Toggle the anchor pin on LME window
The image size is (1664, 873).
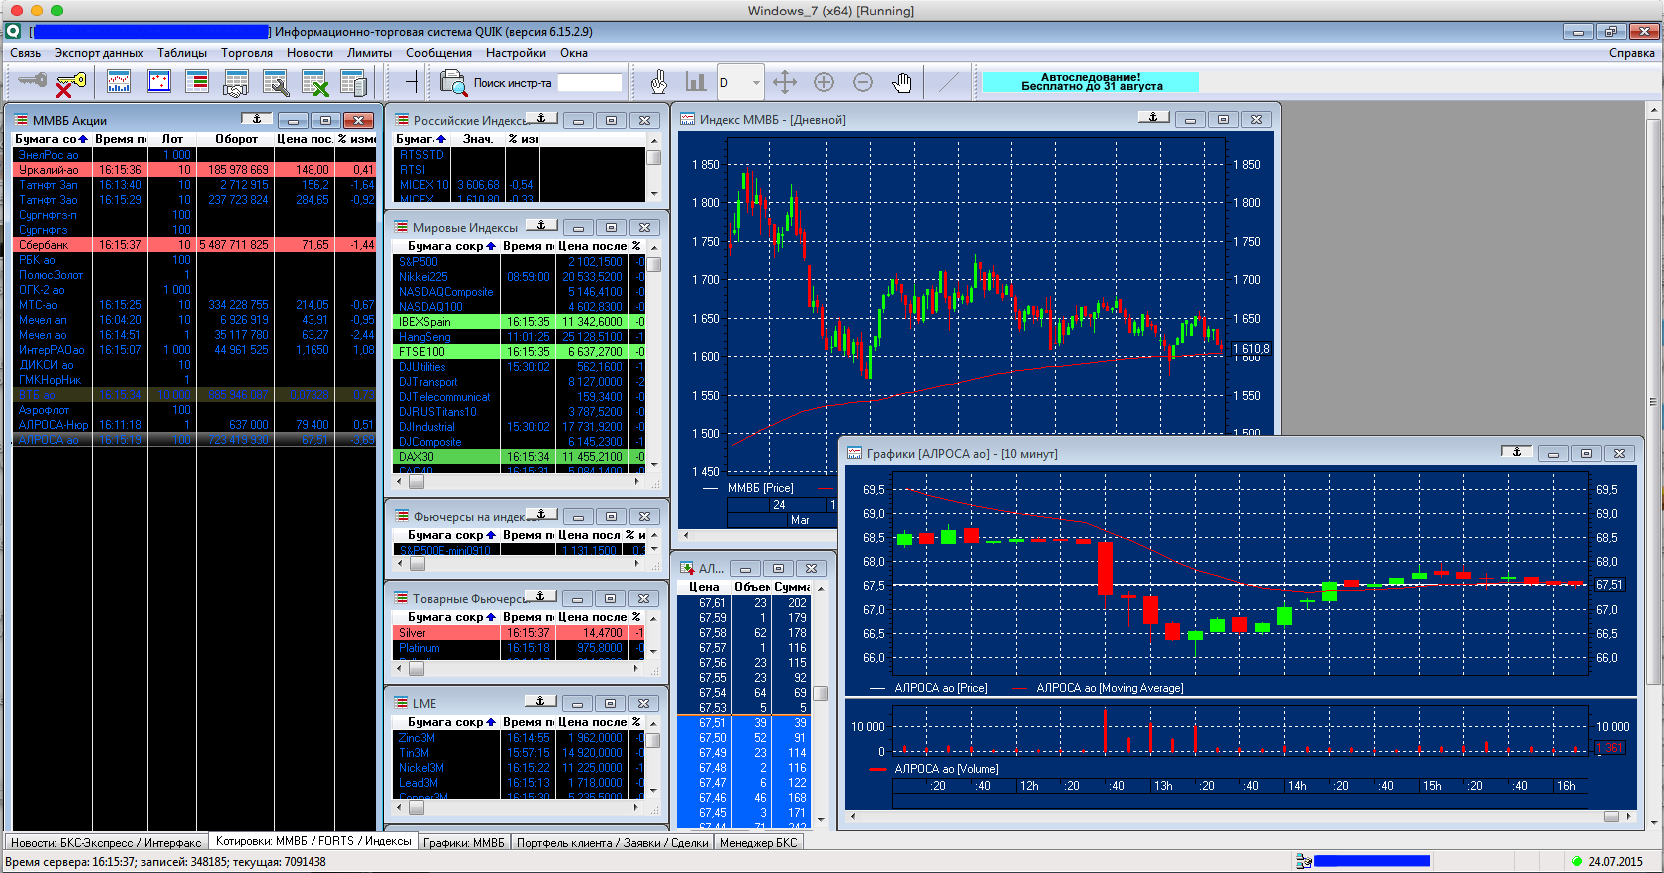click(541, 702)
